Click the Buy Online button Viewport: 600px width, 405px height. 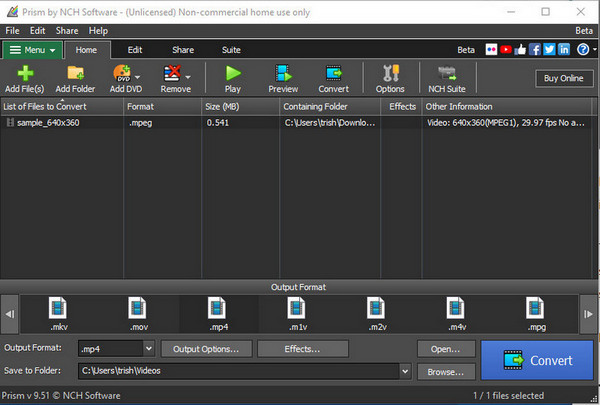(x=564, y=78)
